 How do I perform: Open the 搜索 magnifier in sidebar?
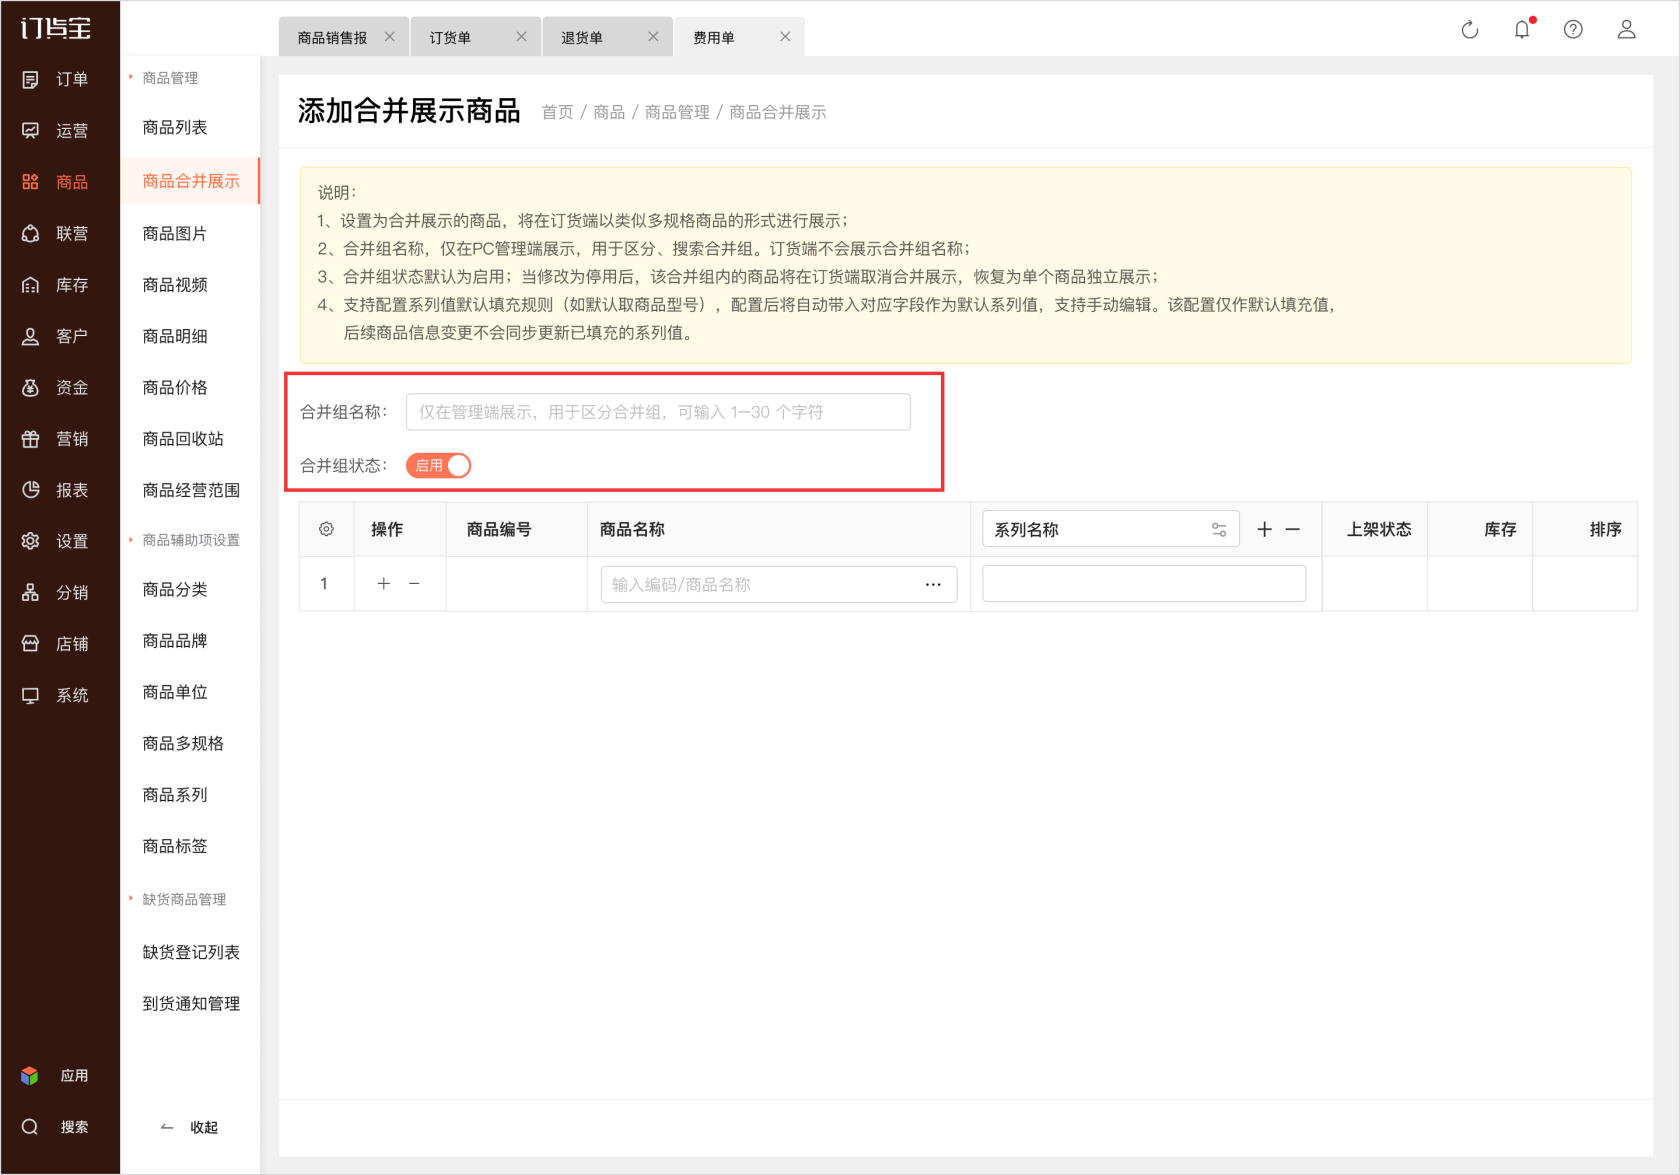tap(30, 1127)
